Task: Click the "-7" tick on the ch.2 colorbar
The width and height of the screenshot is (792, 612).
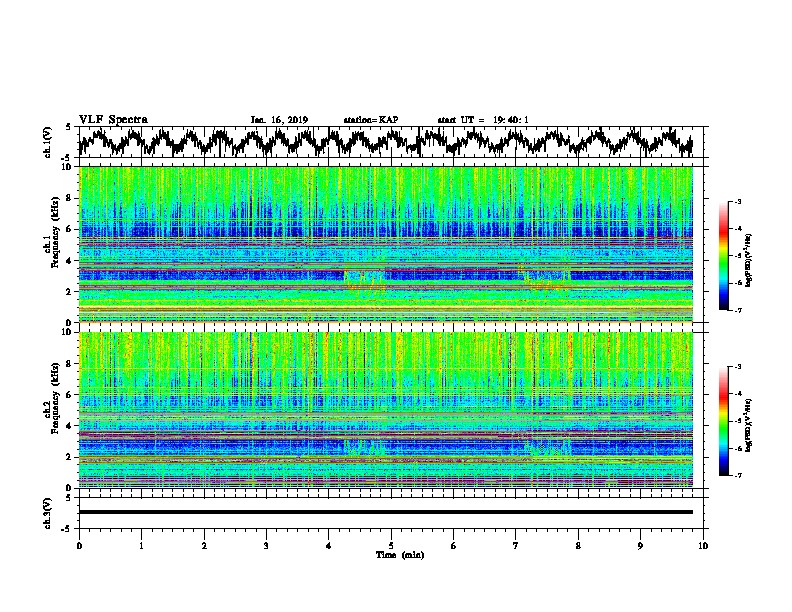Action: 738,475
